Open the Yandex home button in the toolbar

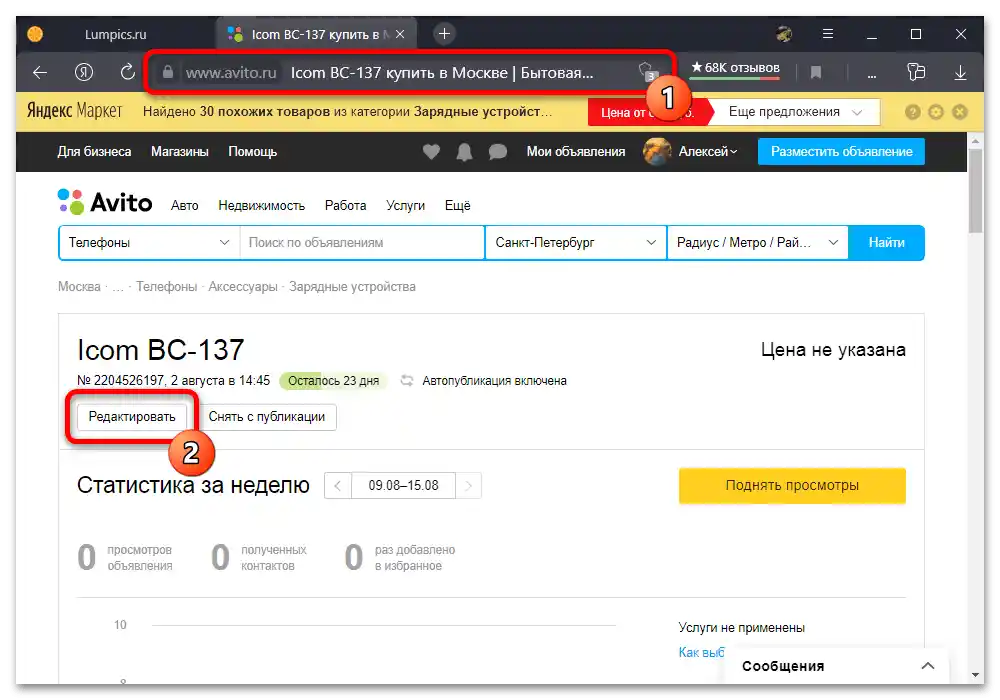[84, 73]
